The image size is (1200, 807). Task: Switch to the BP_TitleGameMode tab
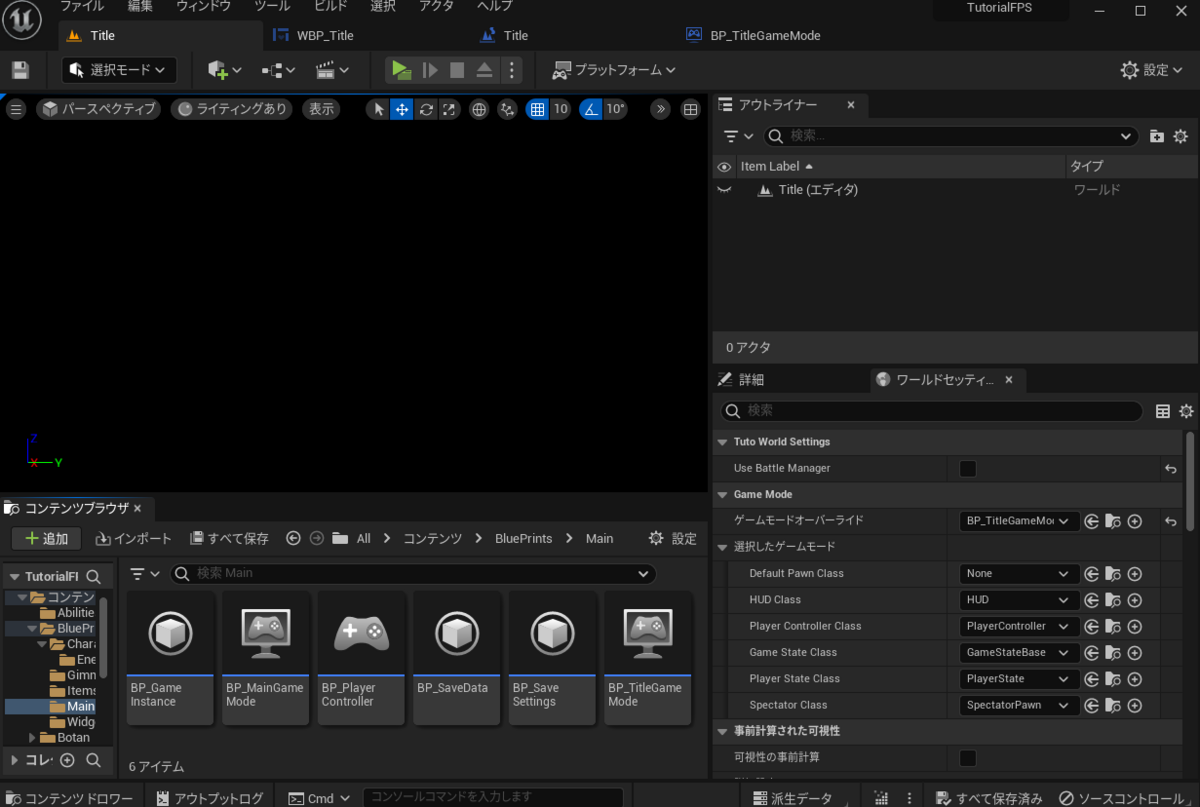pos(765,35)
